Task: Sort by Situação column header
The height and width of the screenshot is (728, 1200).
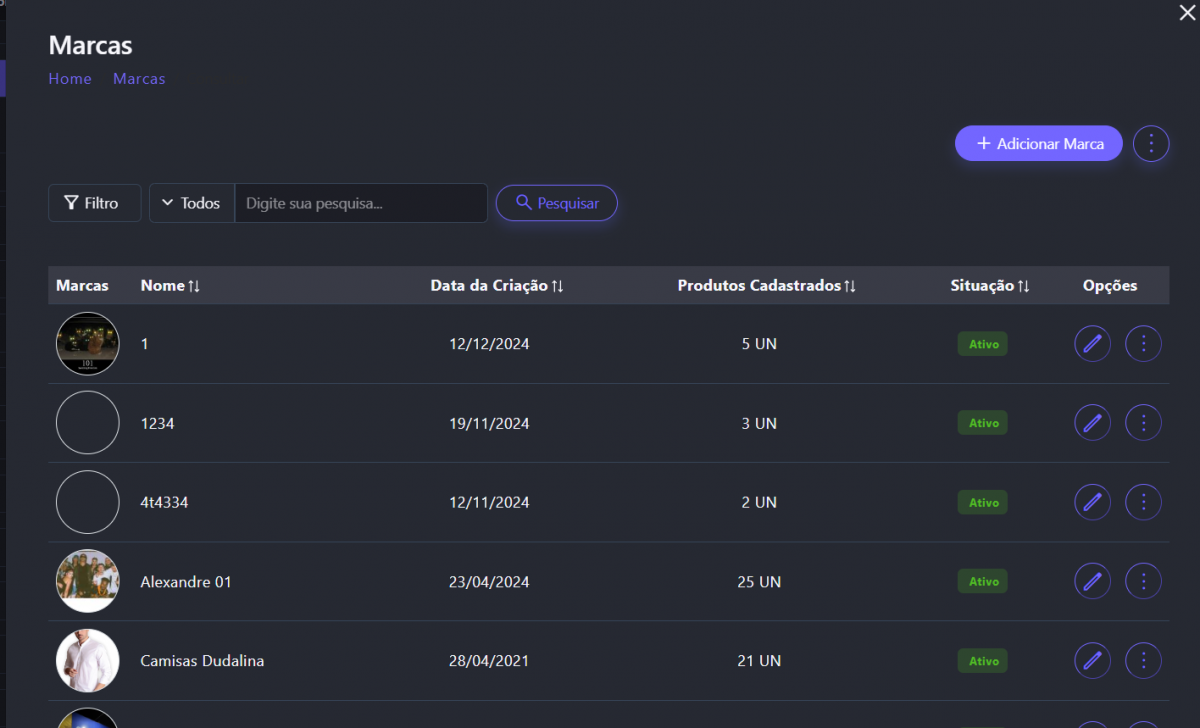Action: (989, 286)
